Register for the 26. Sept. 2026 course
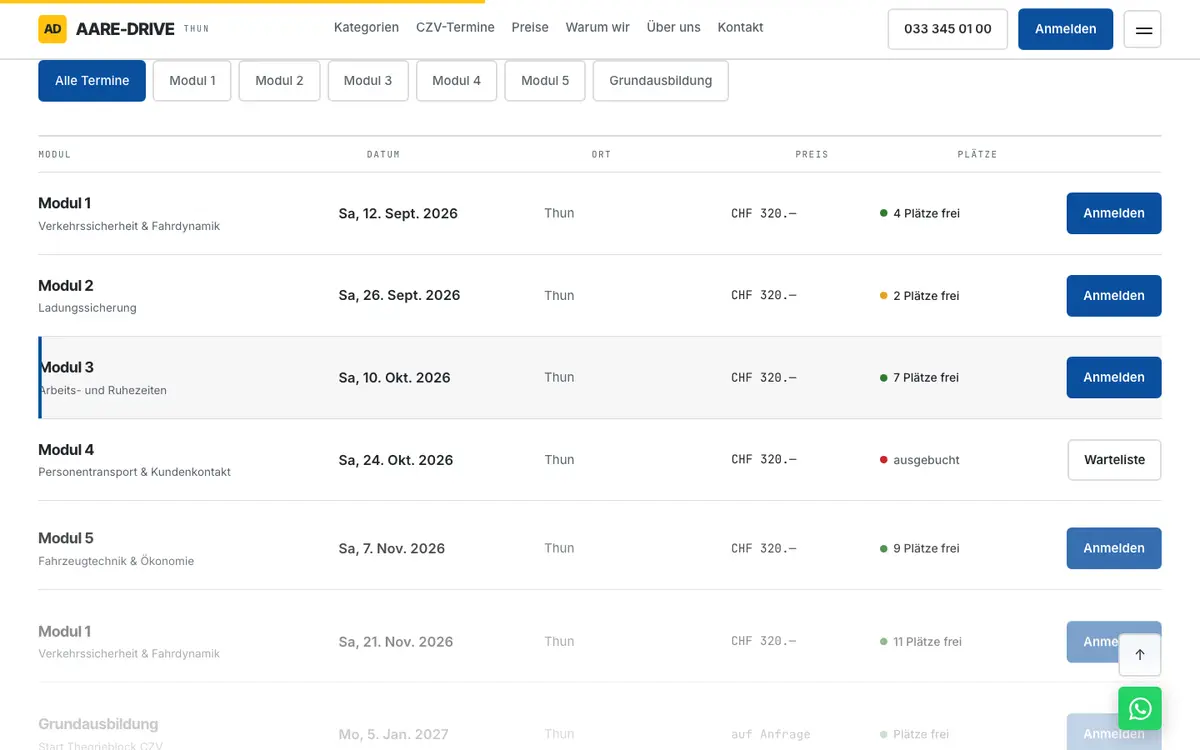This screenshot has width=1200, height=750. tap(1114, 296)
